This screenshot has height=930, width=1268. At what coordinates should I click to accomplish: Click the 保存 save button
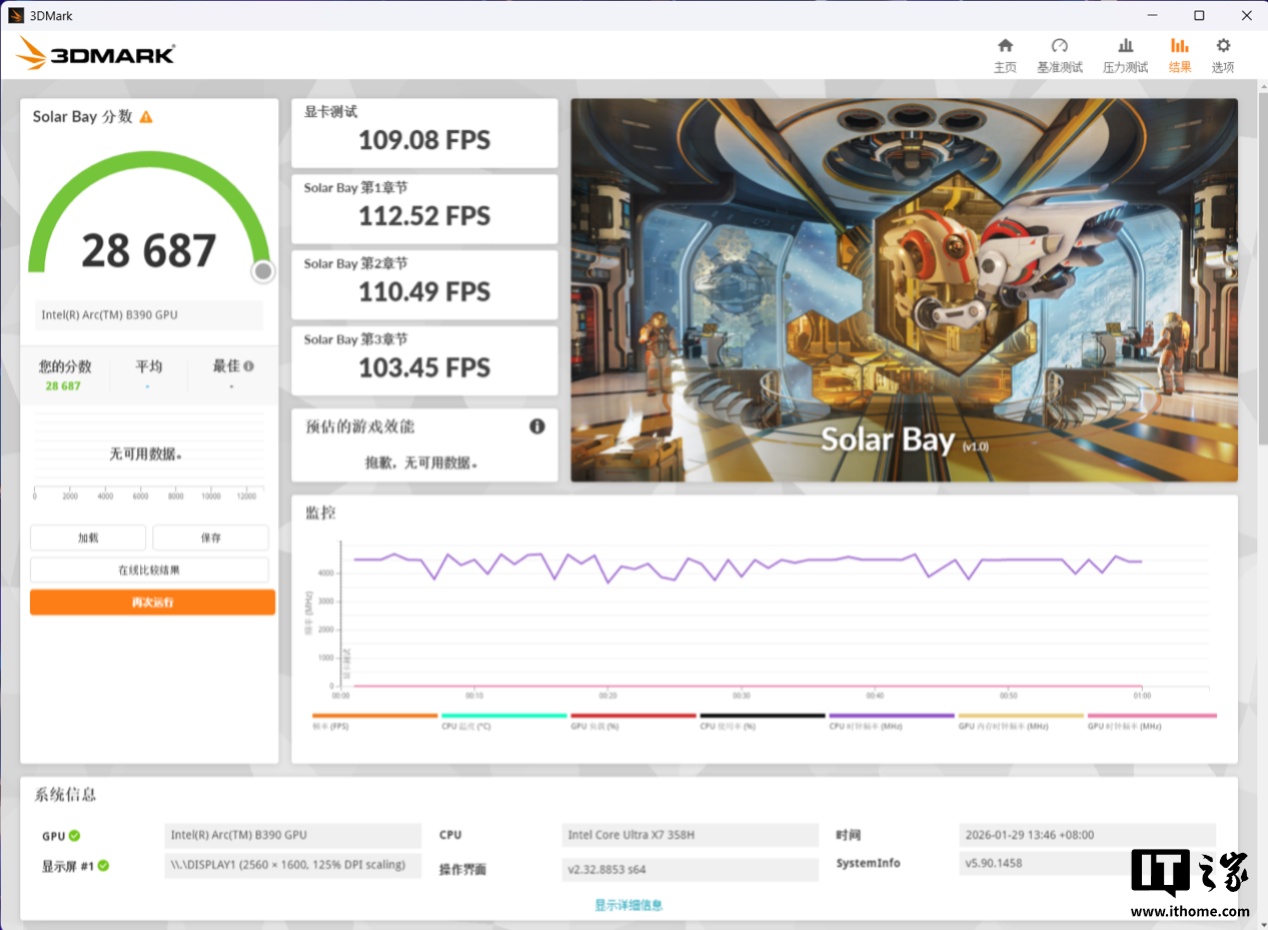[x=210, y=538]
